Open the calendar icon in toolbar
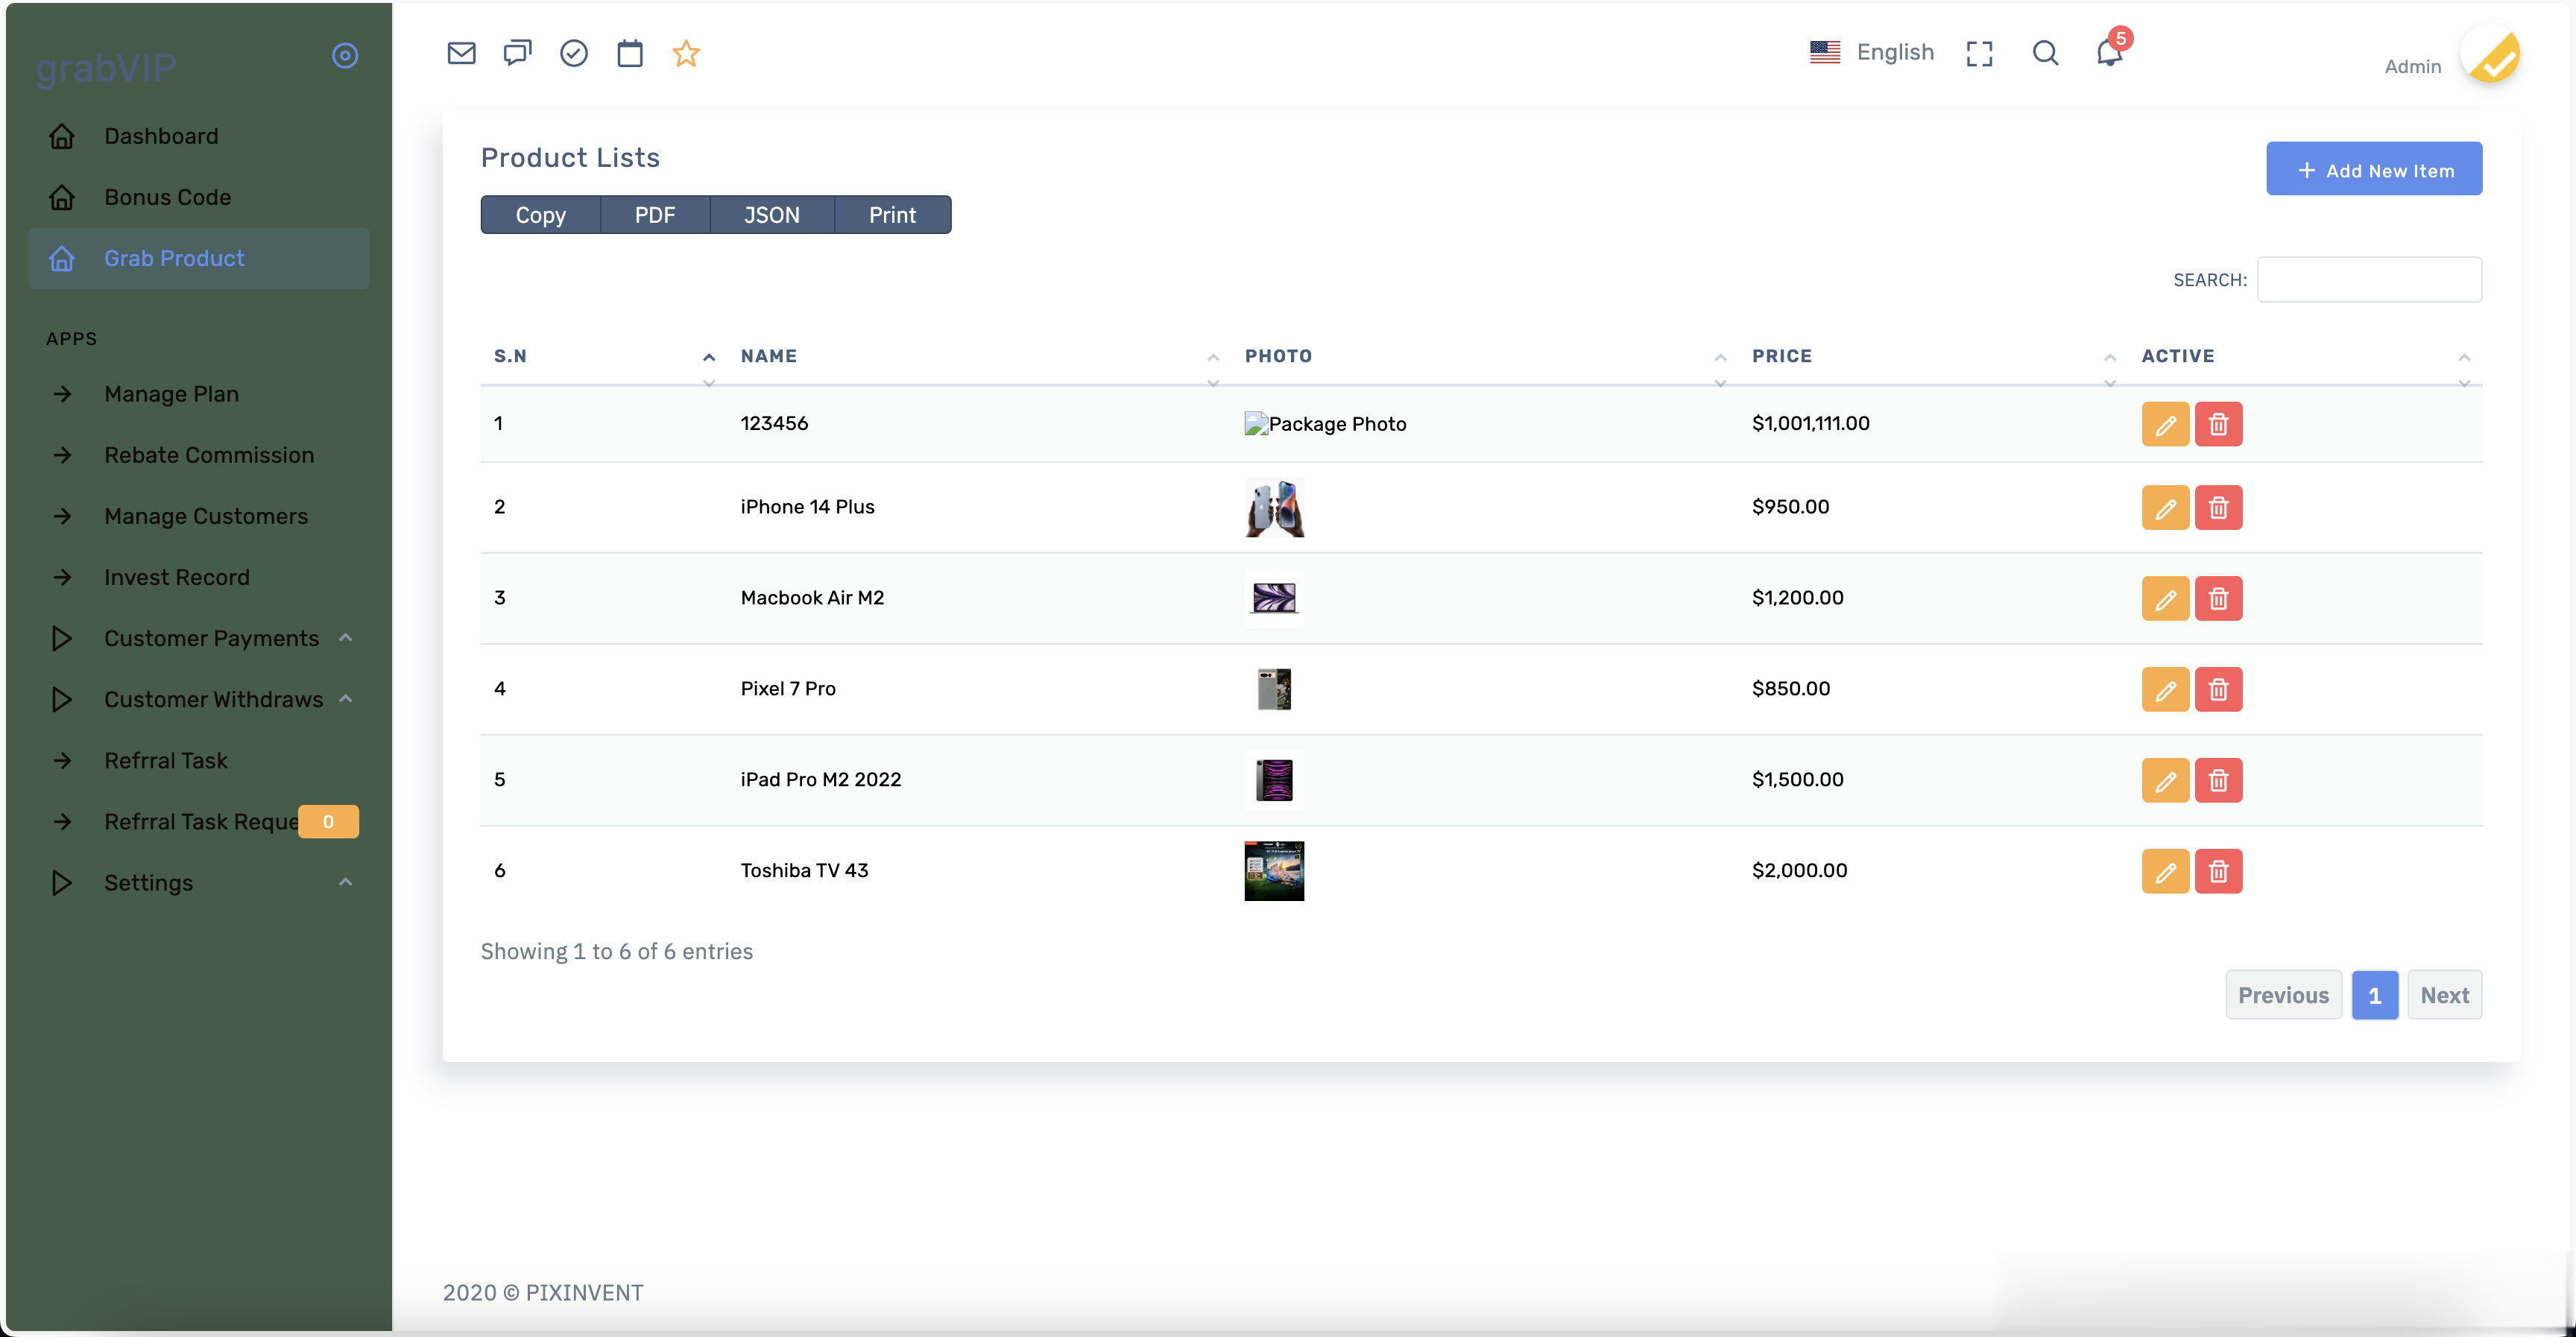This screenshot has height=1337, width=2576. (x=630, y=53)
